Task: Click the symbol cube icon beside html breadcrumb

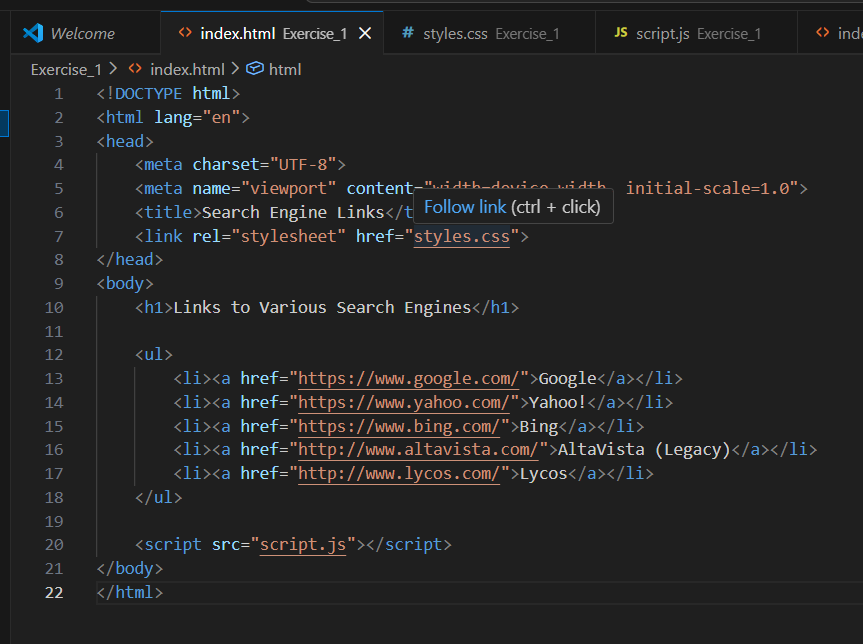Action: tap(254, 69)
